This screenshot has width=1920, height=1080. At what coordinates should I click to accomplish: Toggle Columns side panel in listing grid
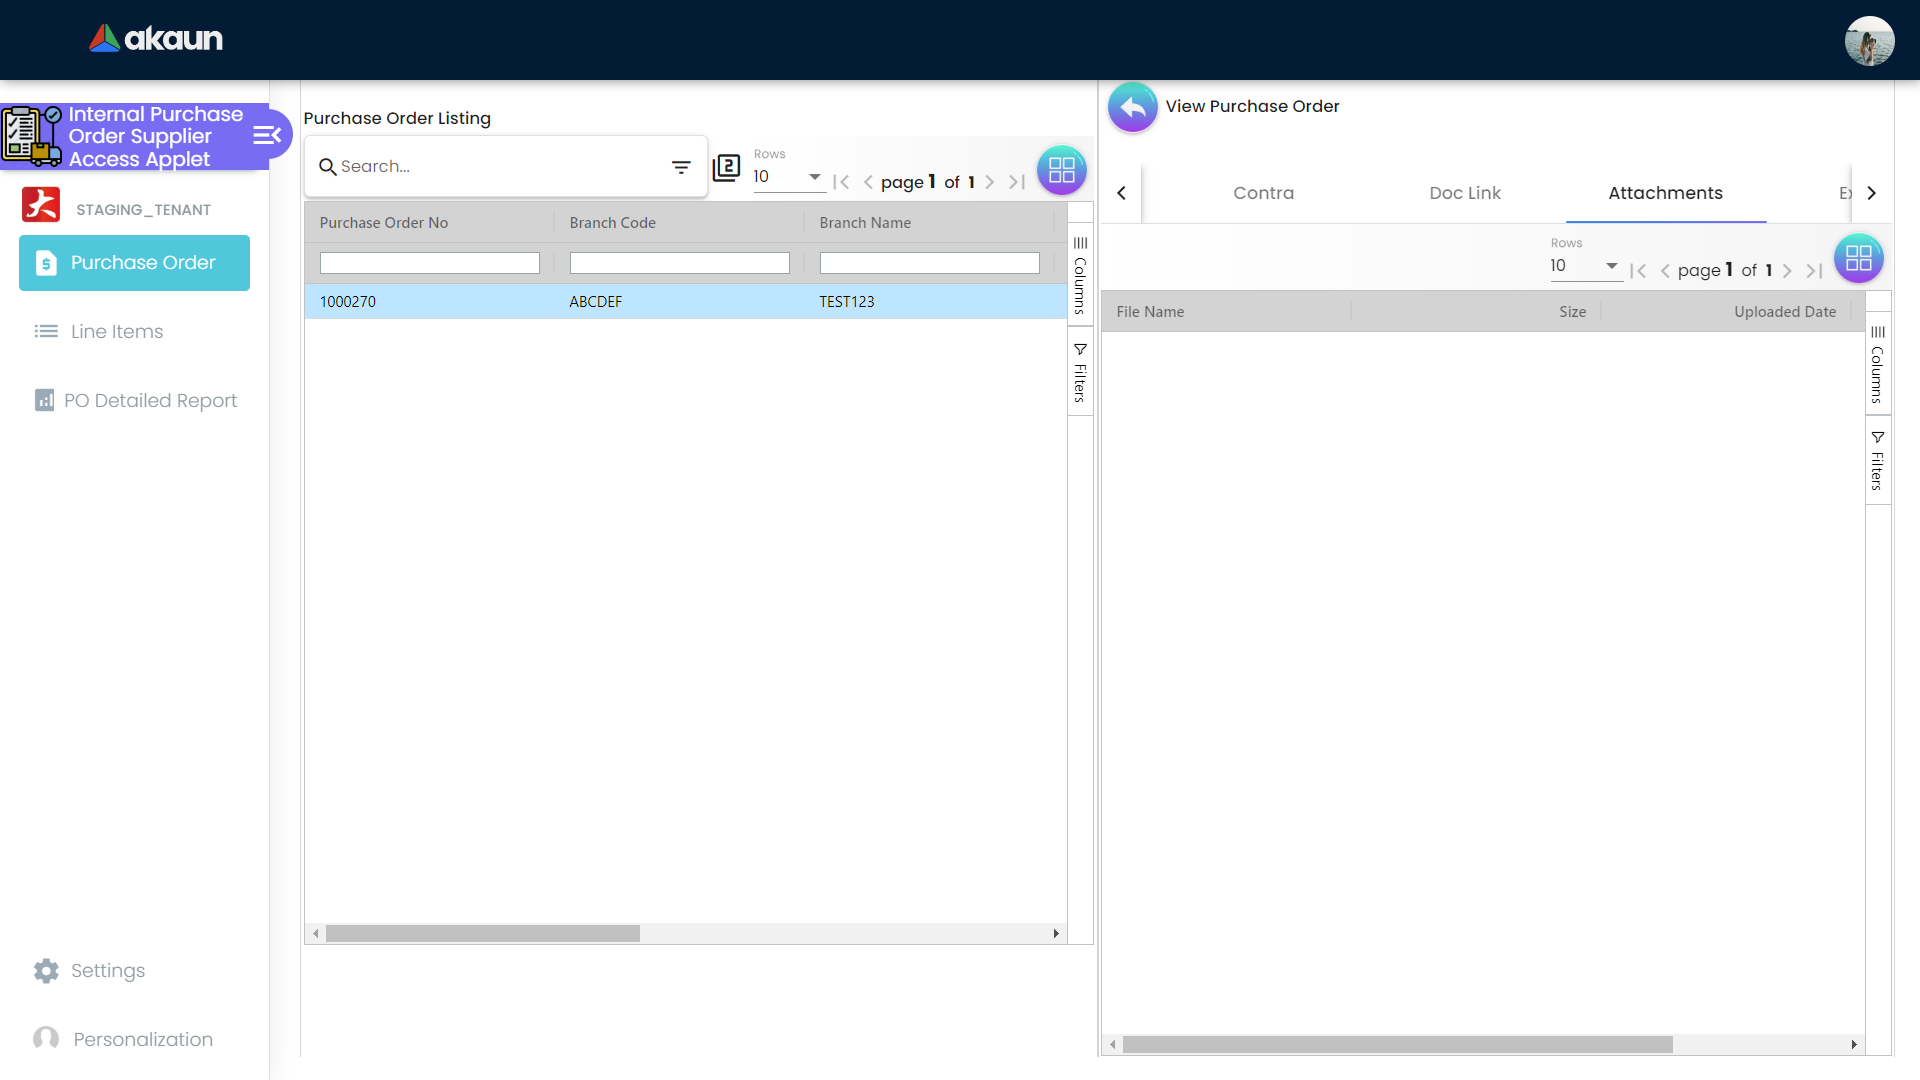pos(1080,275)
